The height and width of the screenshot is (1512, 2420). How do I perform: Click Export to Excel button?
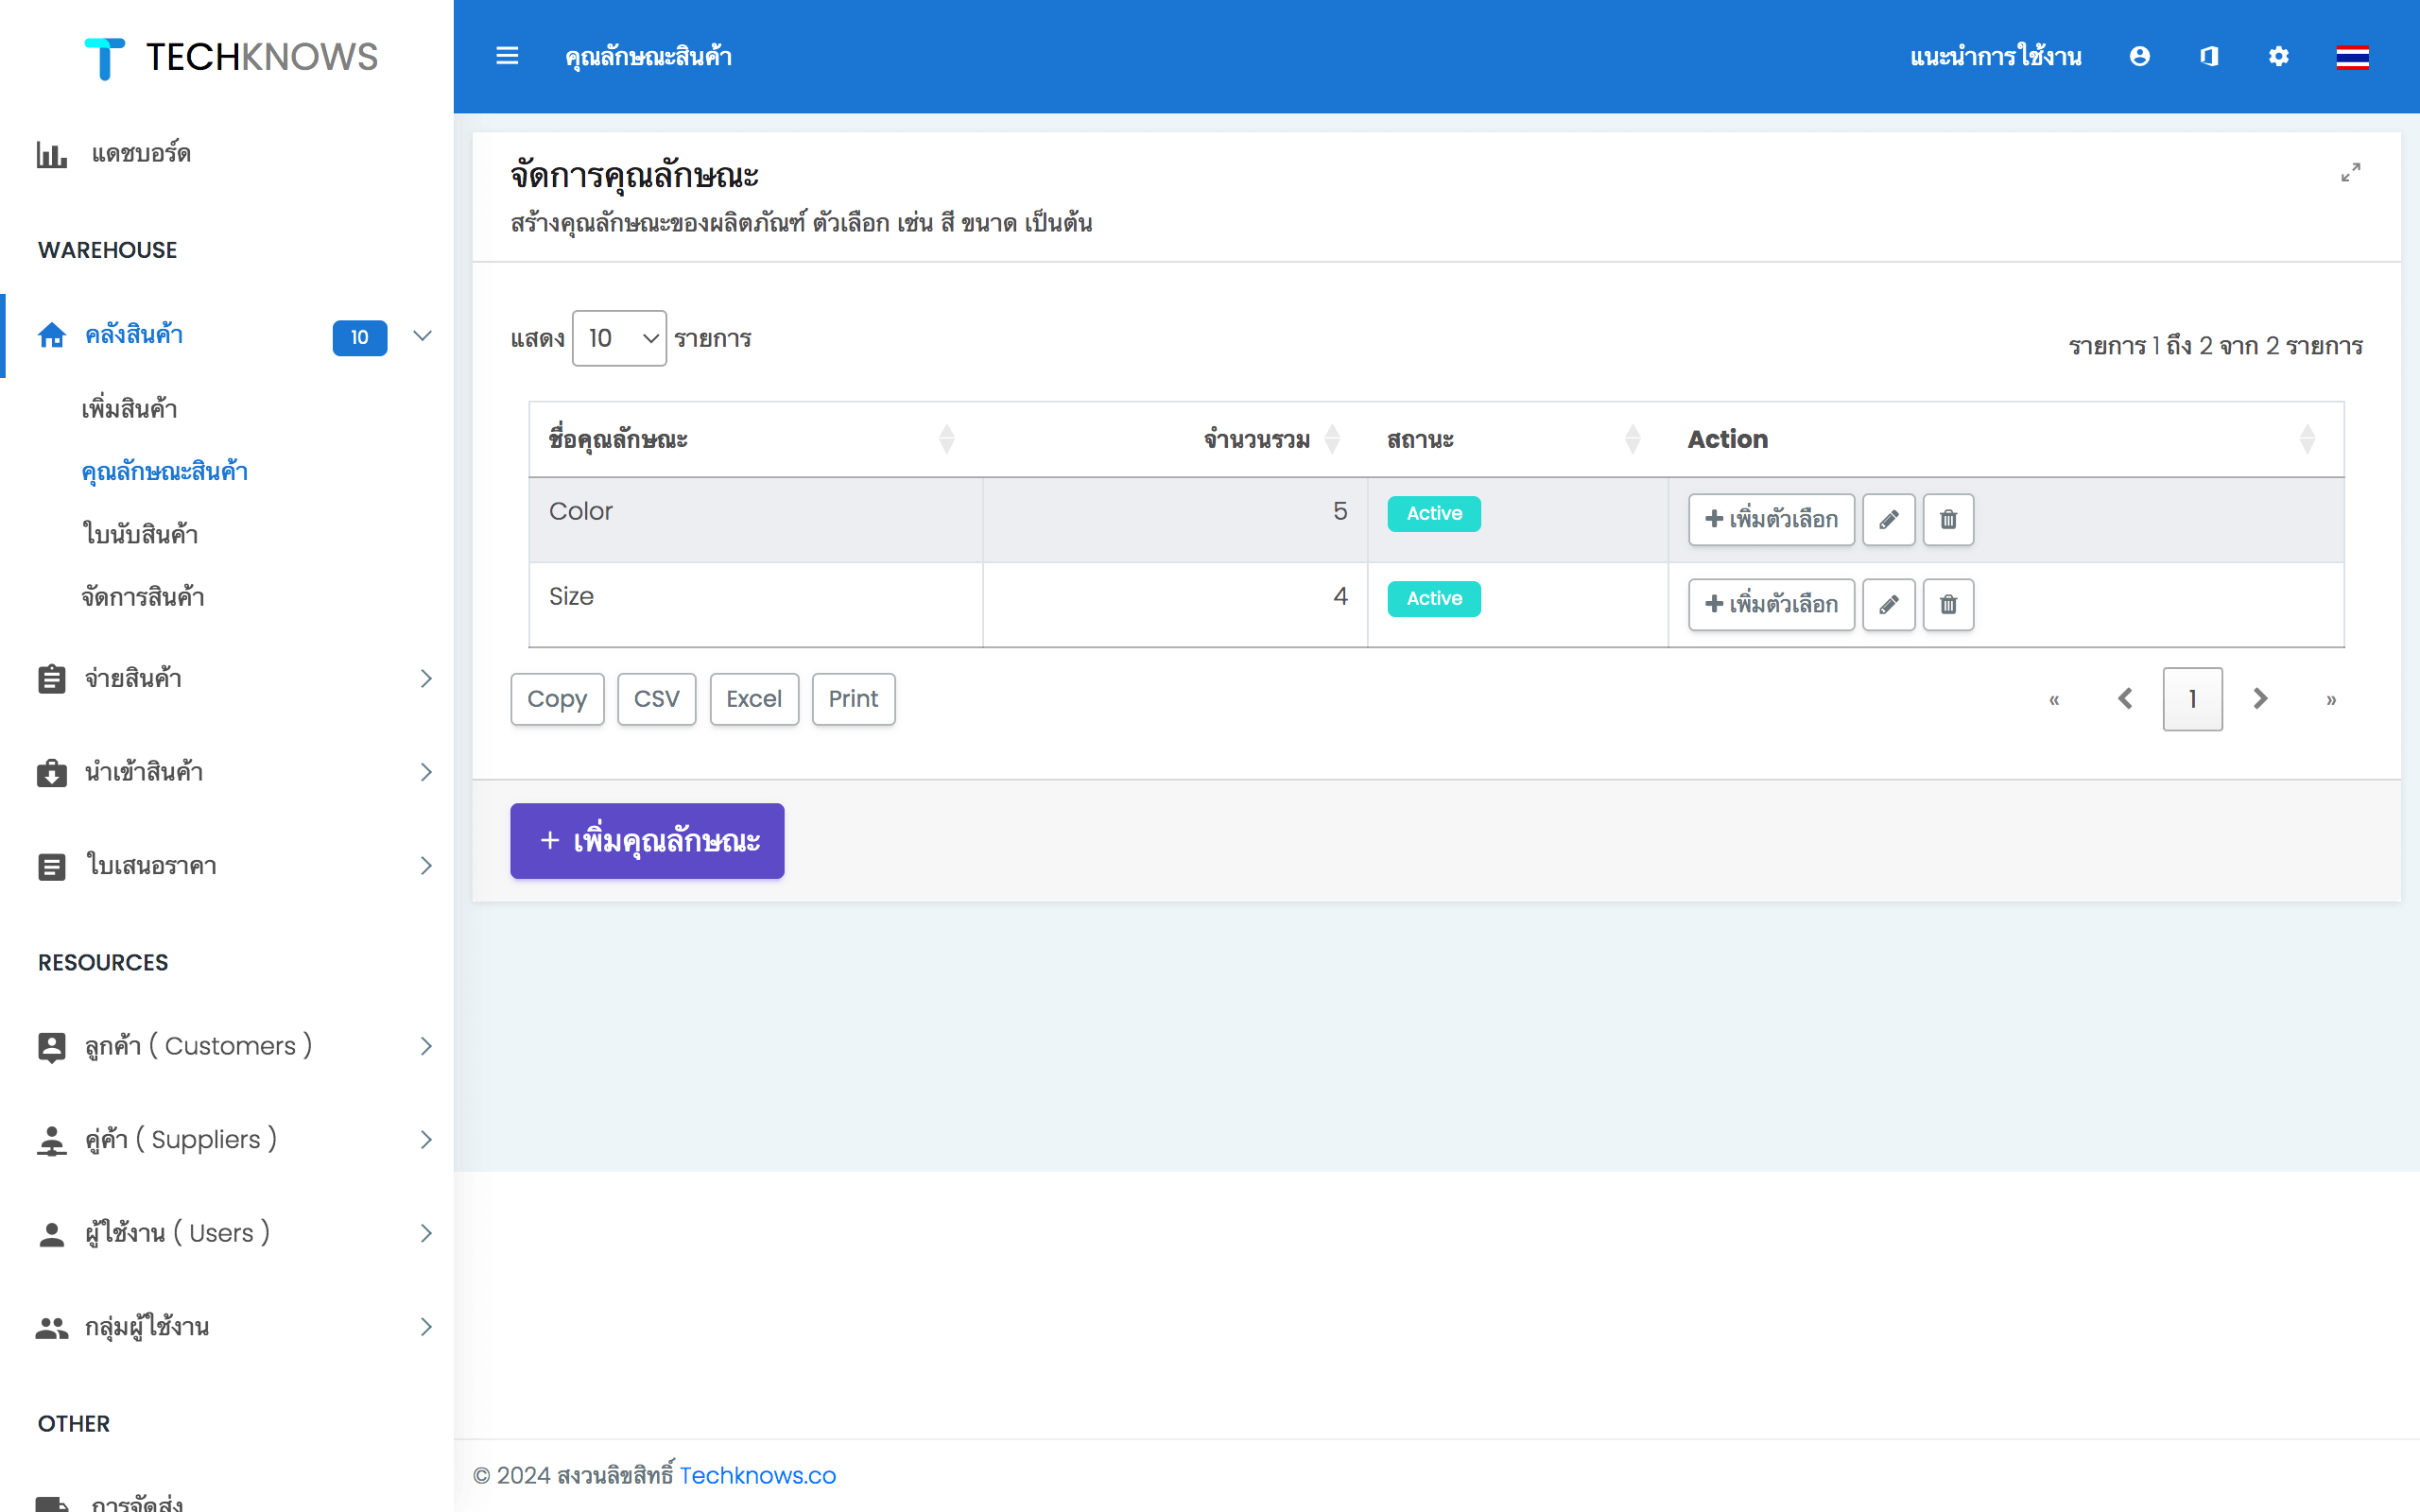pos(754,696)
